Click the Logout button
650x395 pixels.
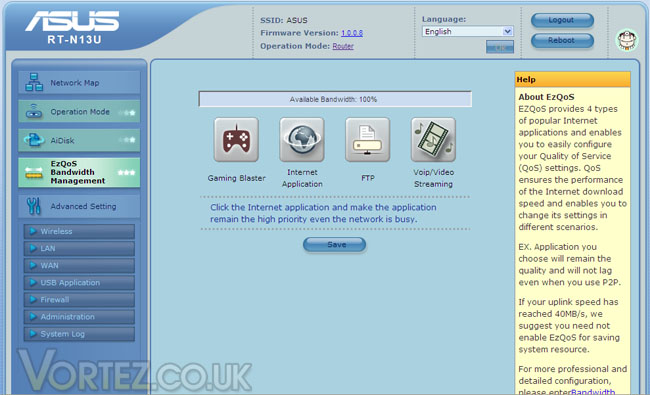pyautogui.click(x=562, y=20)
